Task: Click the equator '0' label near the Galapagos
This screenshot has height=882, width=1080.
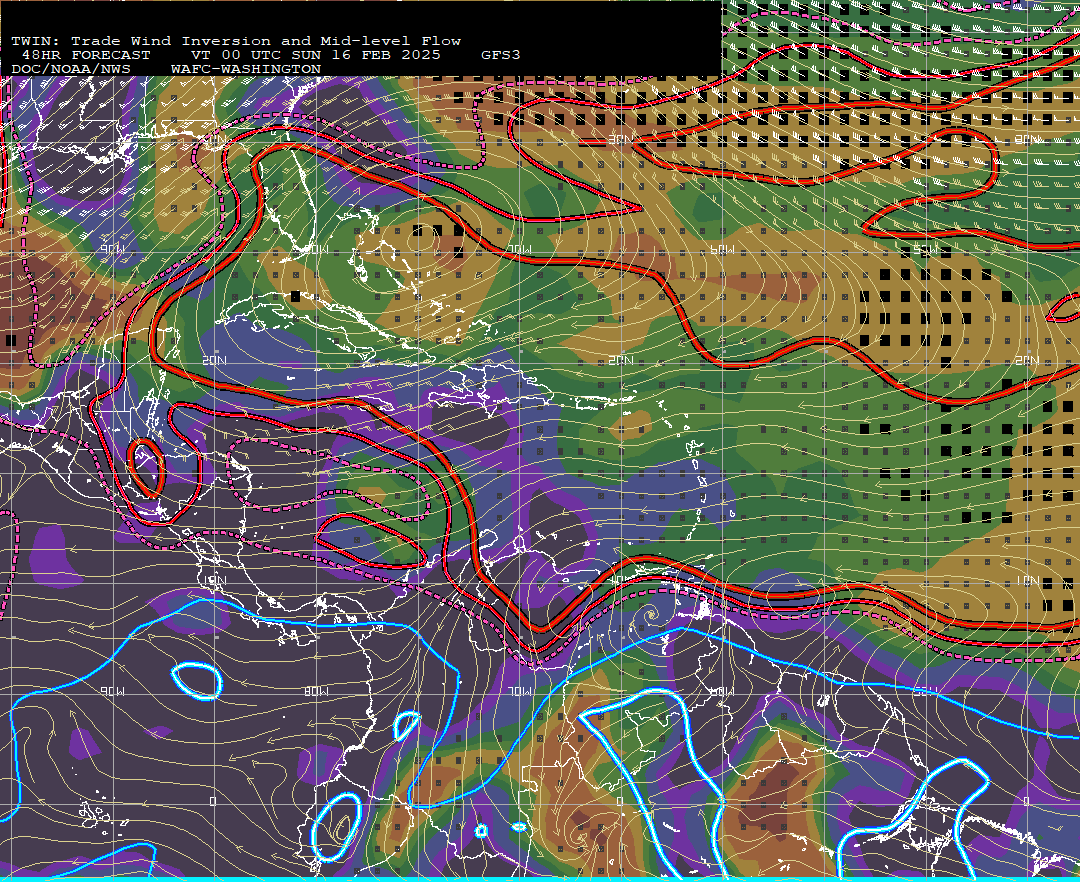Action: click(x=213, y=801)
